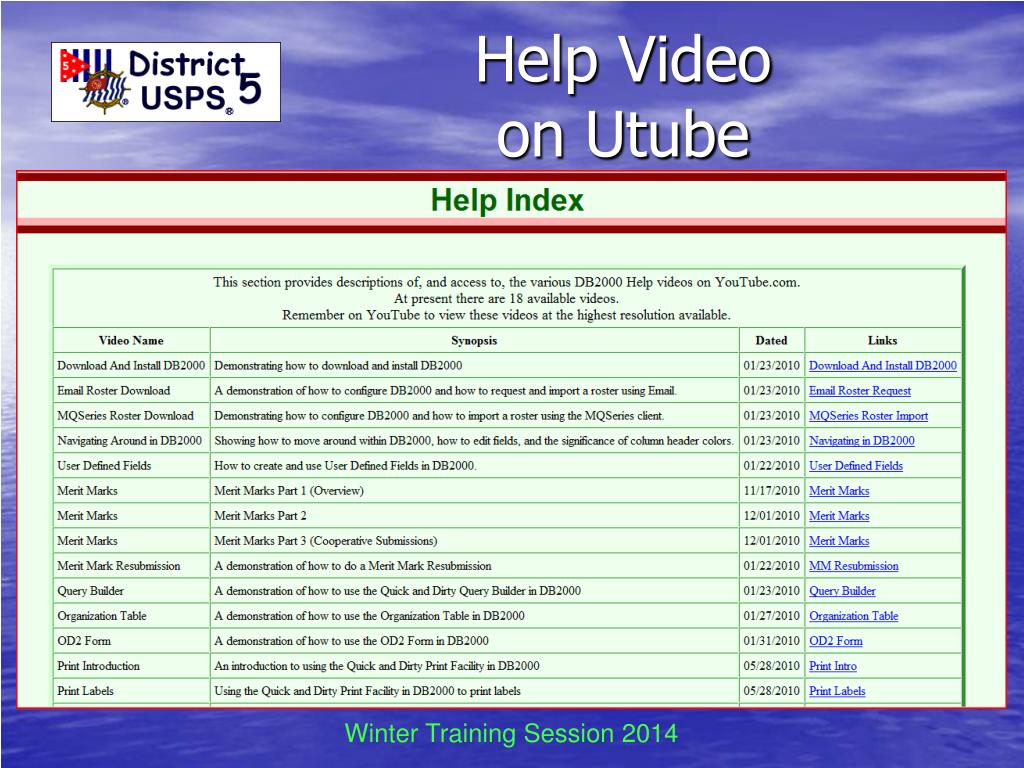Click the date 01/31/2010 in OD2 Form row
1024x768 pixels.
click(771, 641)
